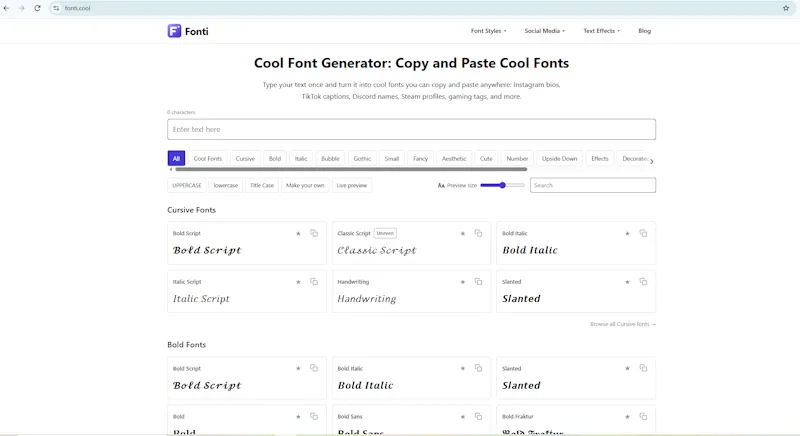Select the Aesthetic category

(x=454, y=159)
